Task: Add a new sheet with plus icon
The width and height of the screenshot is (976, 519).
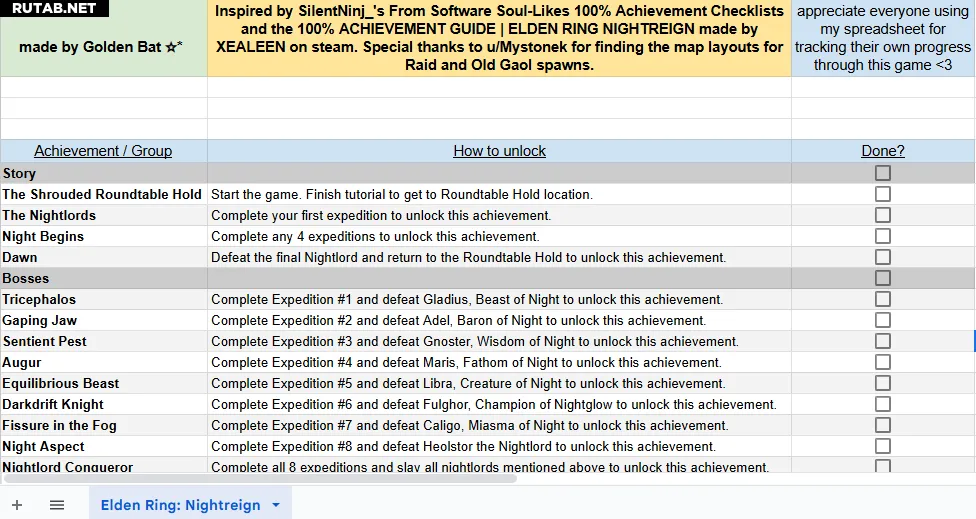Action: (17, 505)
